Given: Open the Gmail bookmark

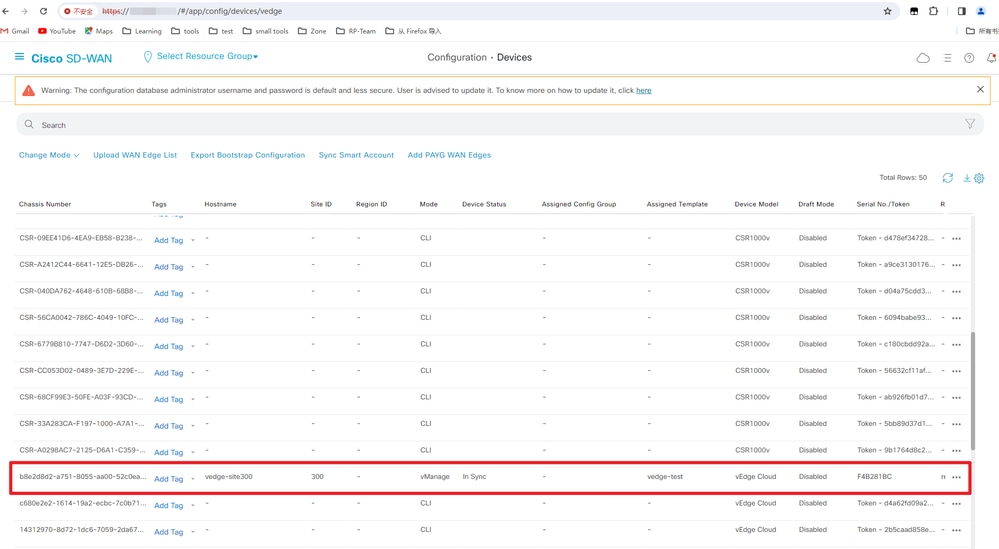Looking at the screenshot, I should pyautogui.click(x=15, y=31).
